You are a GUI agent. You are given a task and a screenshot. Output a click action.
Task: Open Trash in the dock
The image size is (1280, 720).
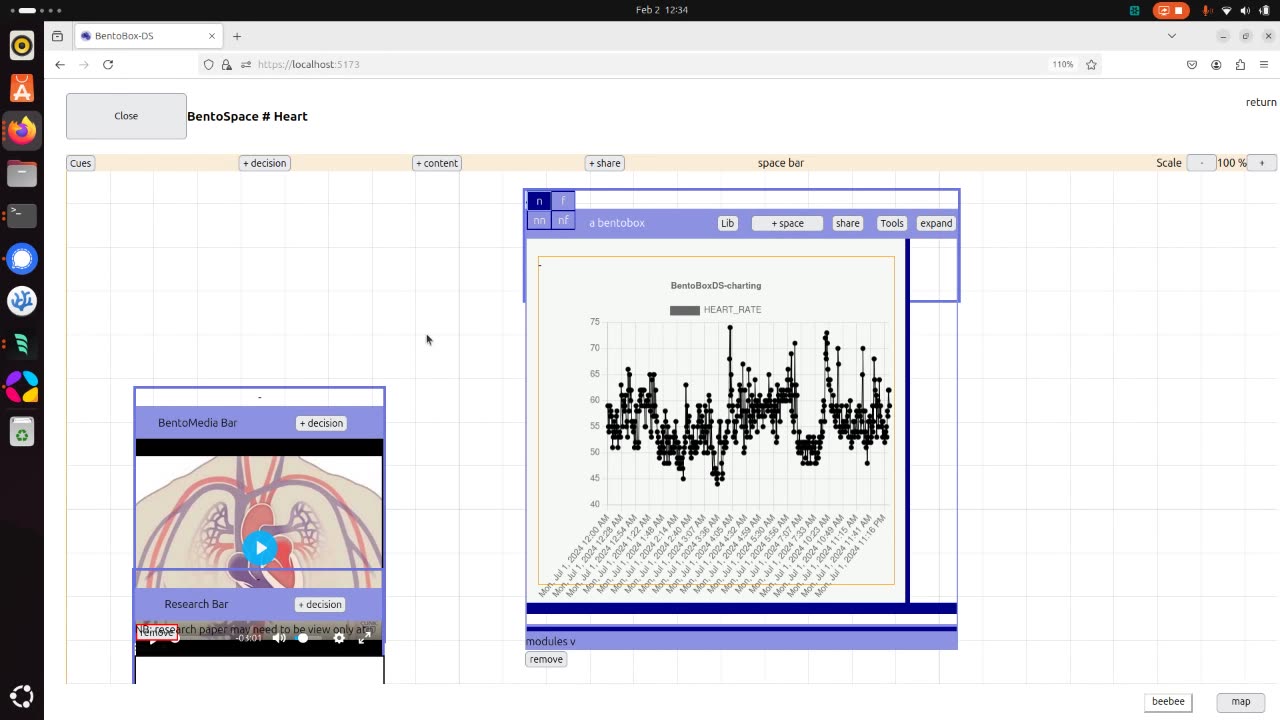[22, 432]
